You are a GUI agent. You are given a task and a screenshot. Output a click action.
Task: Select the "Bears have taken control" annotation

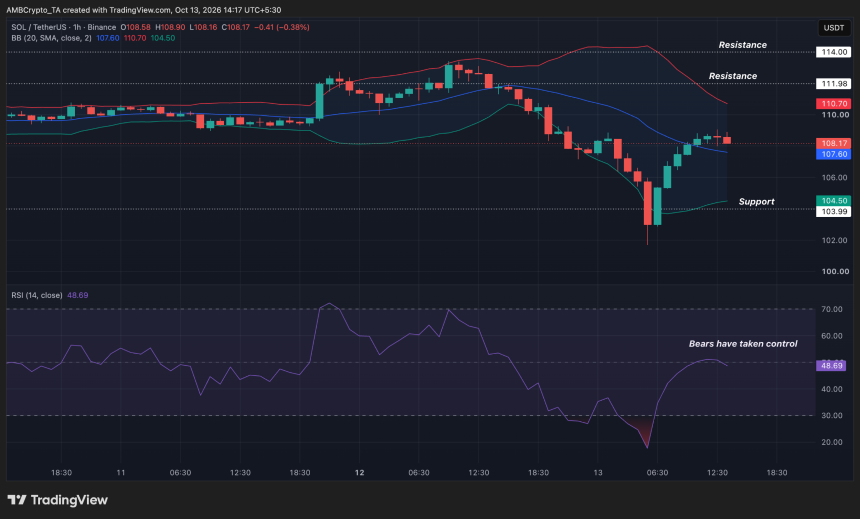coord(743,344)
